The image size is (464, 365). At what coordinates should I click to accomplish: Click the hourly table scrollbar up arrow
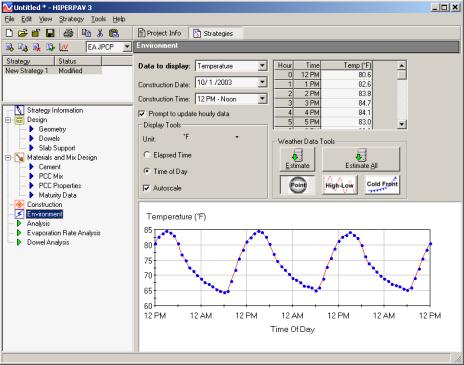(x=402, y=65)
